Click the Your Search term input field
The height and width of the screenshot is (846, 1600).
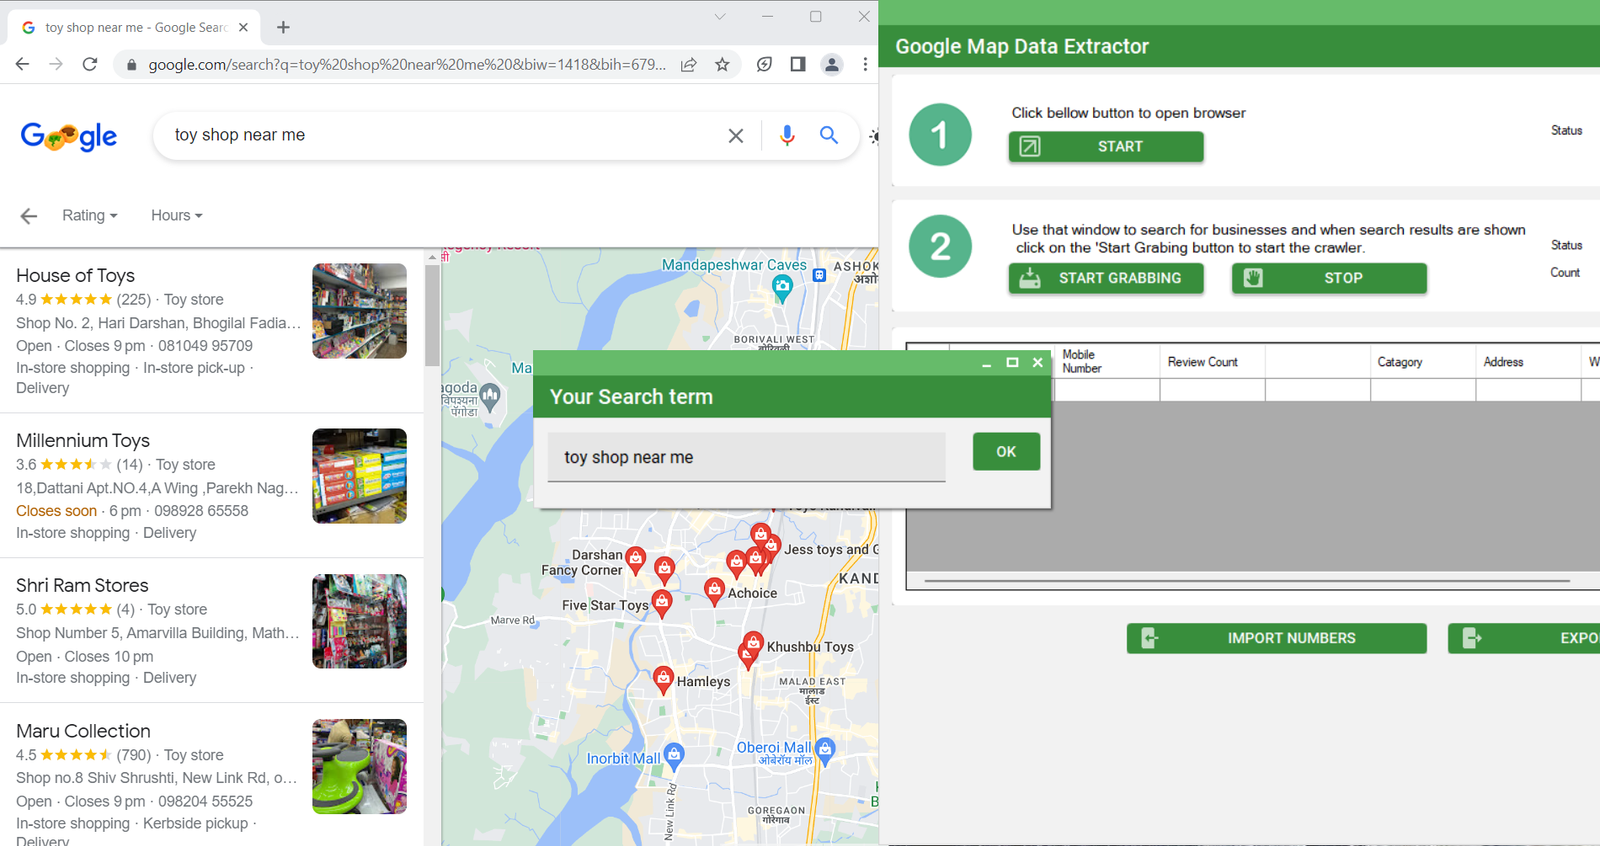pyautogui.click(x=746, y=457)
